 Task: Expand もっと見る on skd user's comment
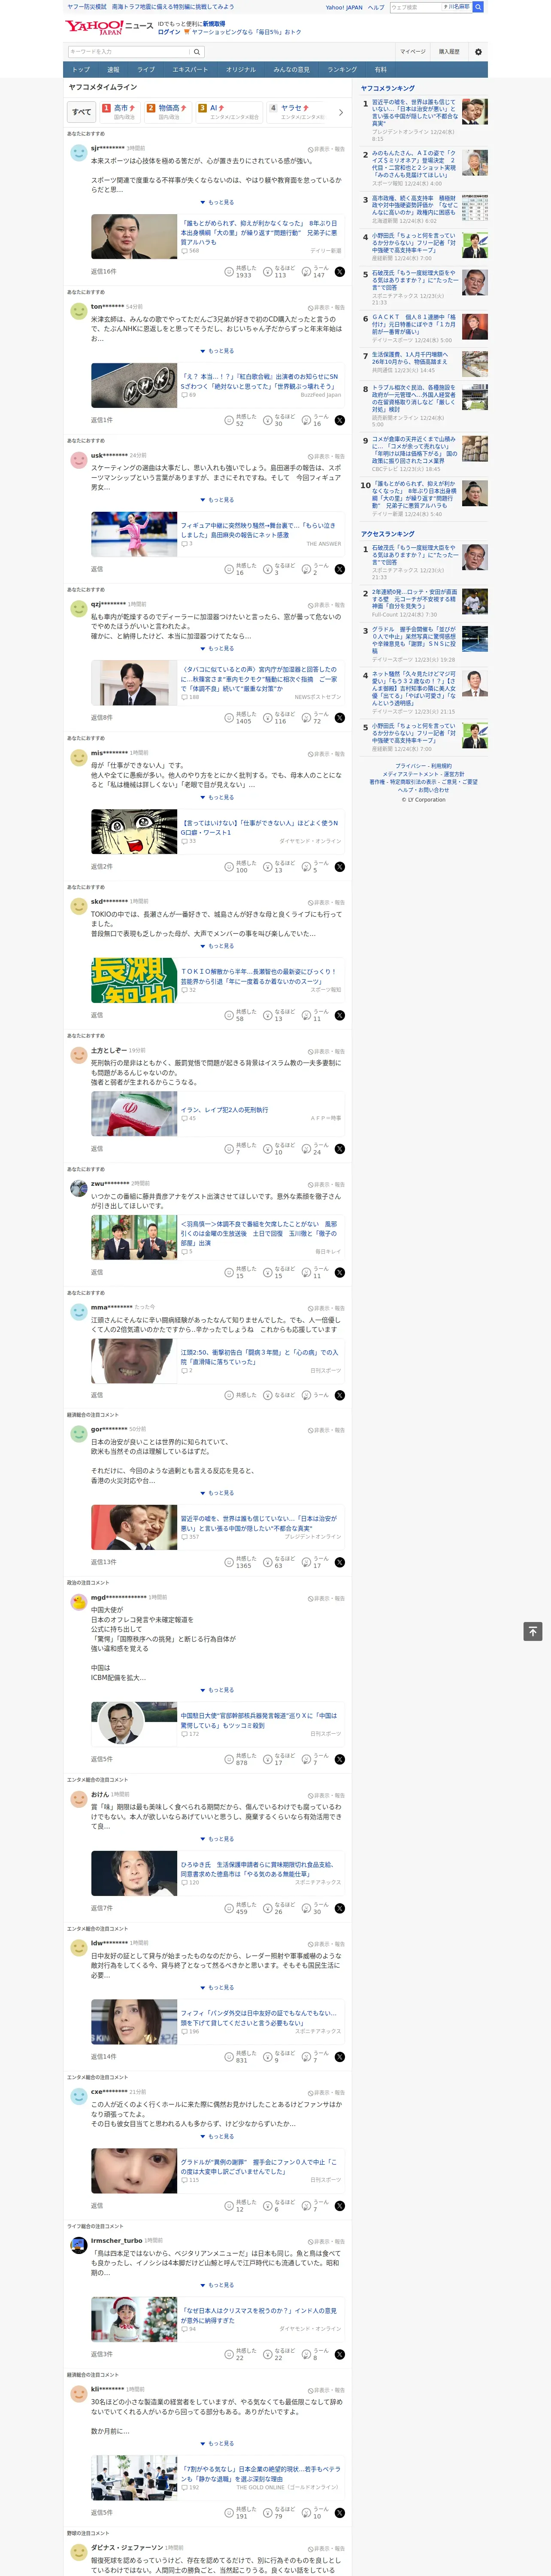(217, 946)
